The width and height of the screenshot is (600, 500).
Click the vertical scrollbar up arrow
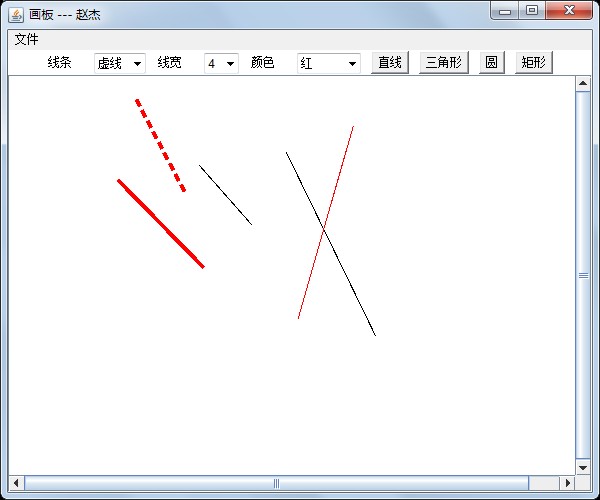[x=583, y=84]
